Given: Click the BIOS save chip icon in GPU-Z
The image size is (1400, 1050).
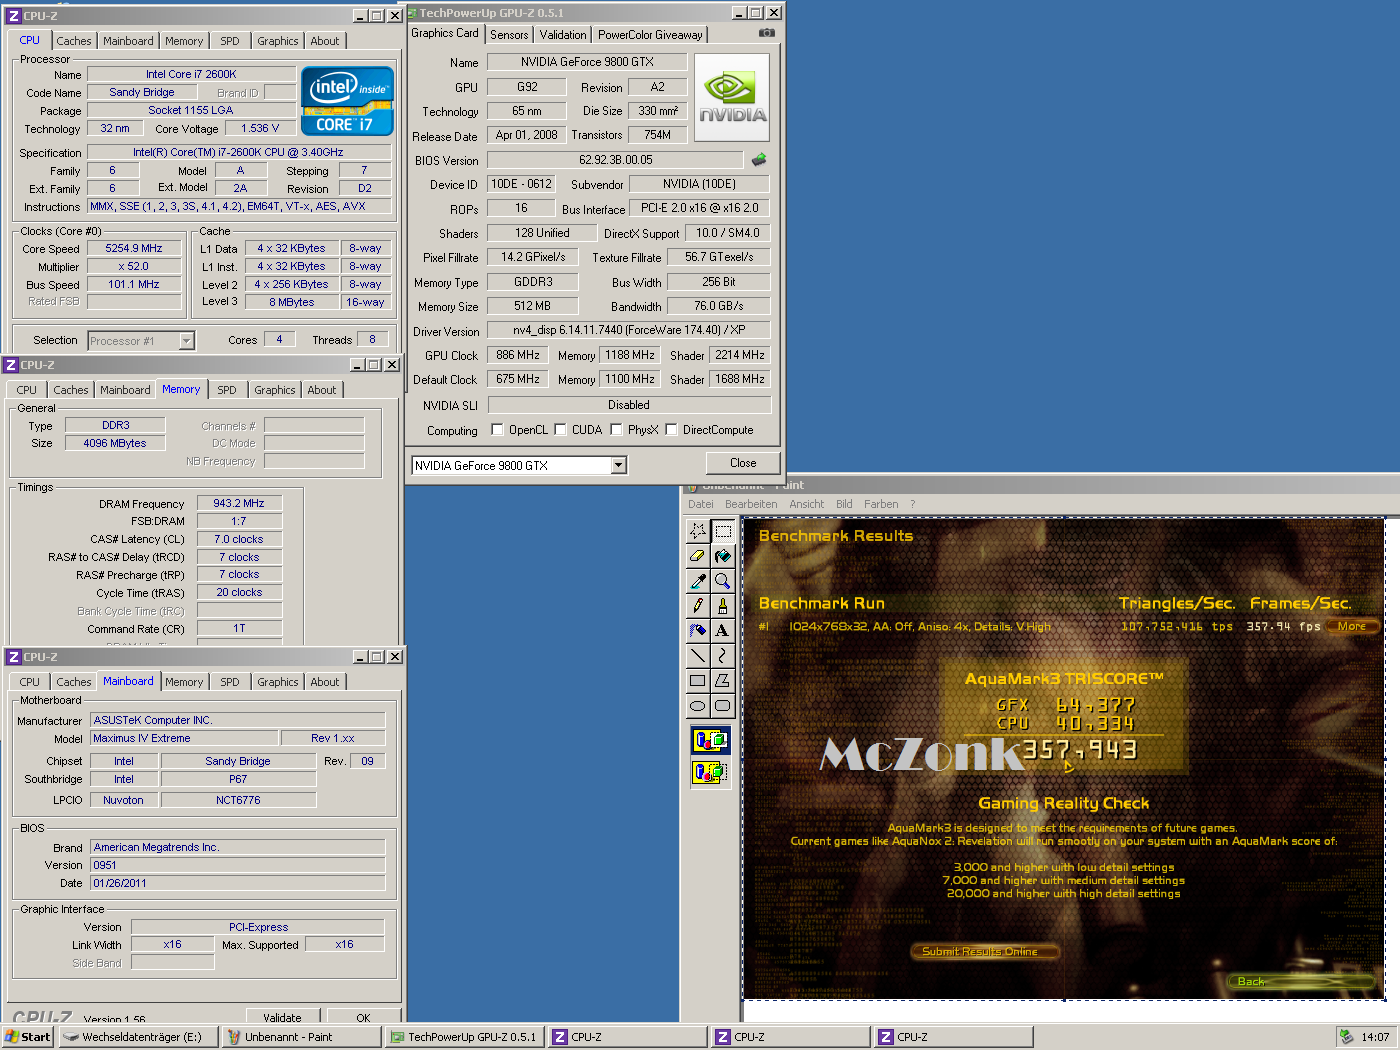Looking at the screenshot, I should click(x=759, y=160).
